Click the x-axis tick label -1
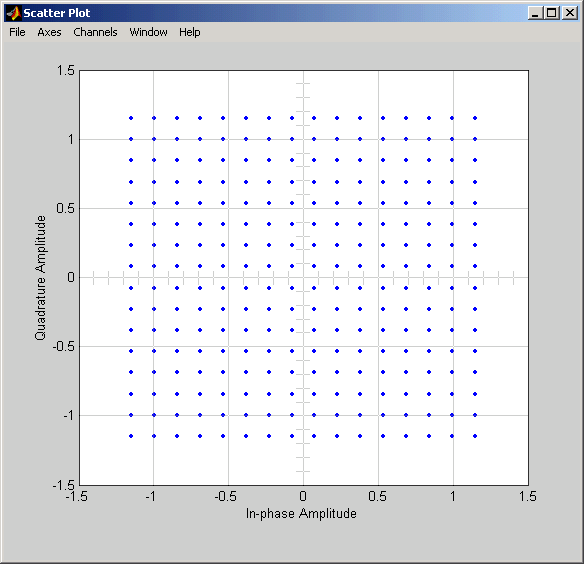Screen dimensions: 584x564 [x=150, y=496]
